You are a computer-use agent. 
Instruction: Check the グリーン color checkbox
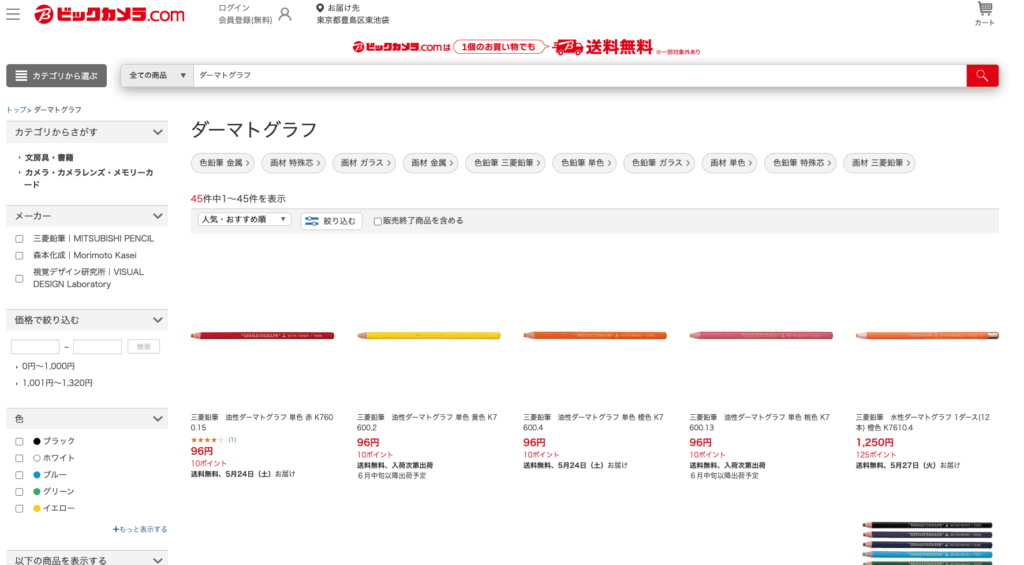(x=19, y=492)
